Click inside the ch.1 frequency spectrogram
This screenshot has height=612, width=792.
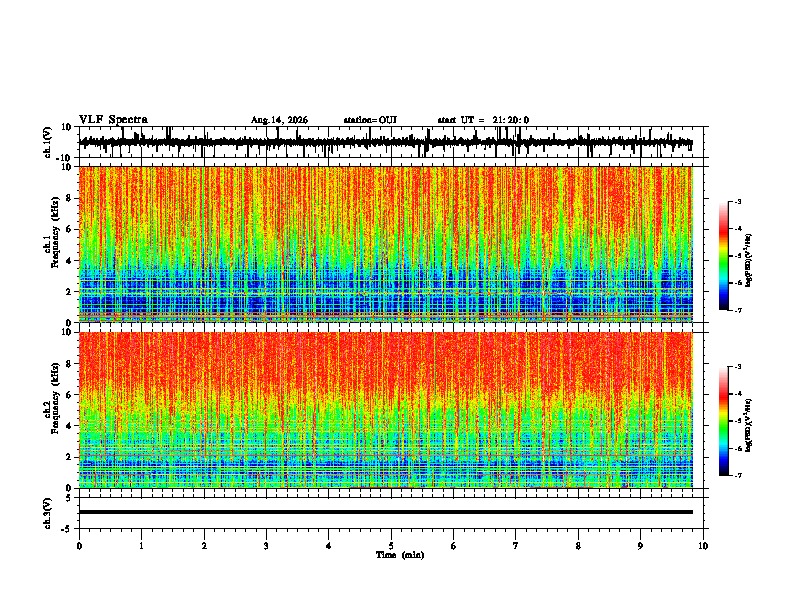pyautogui.click(x=386, y=244)
